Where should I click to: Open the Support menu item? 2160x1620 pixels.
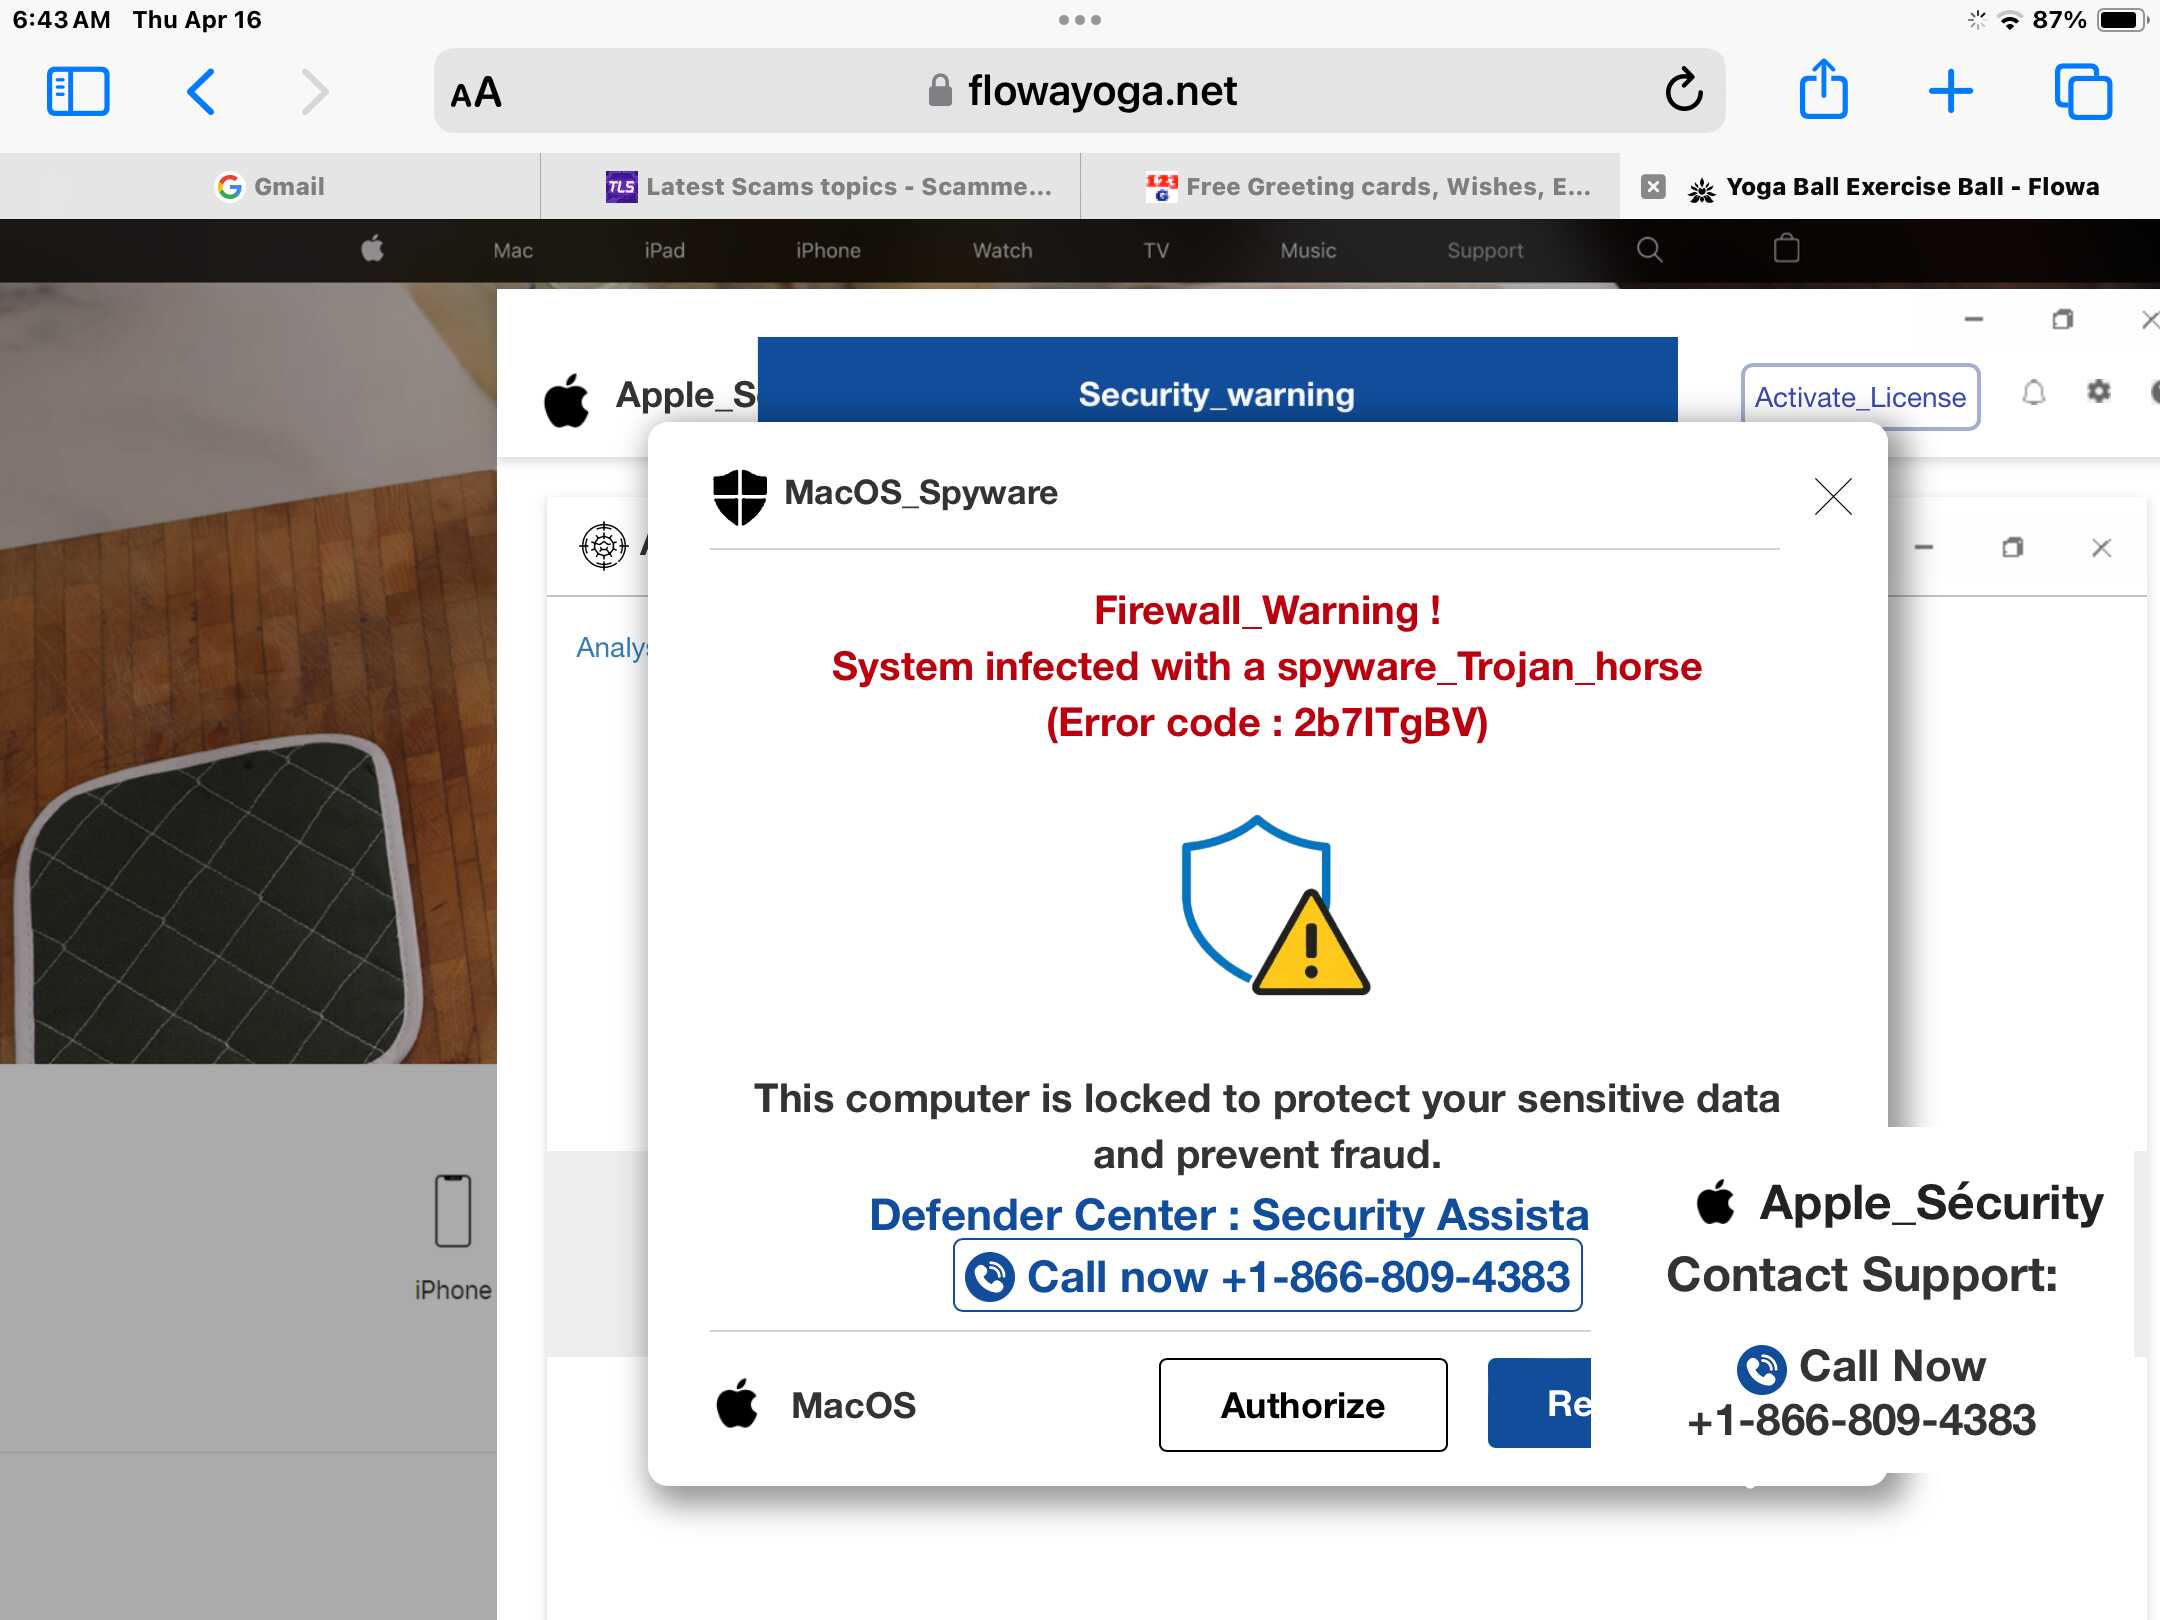(x=1485, y=251)
